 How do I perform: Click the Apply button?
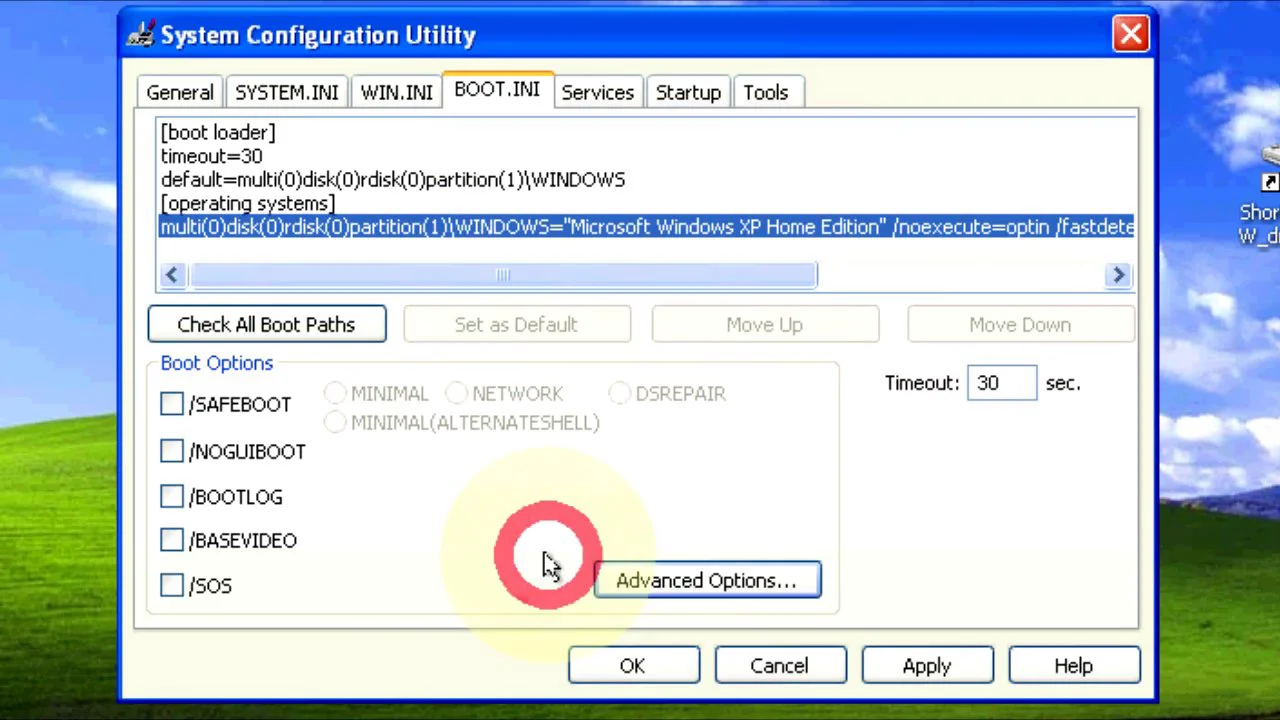click(x=927, y=666)
